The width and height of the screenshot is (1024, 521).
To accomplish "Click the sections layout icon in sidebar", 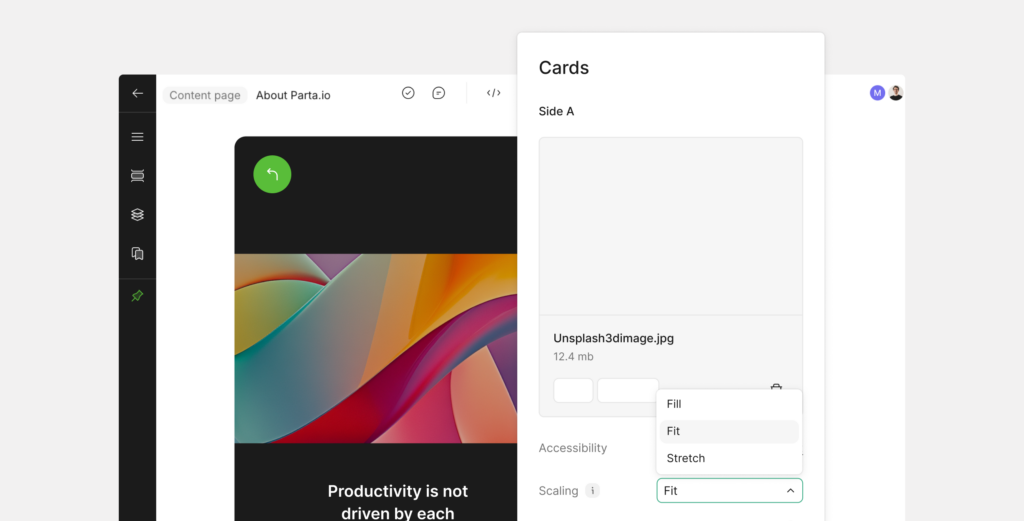I will coord(137,176).
